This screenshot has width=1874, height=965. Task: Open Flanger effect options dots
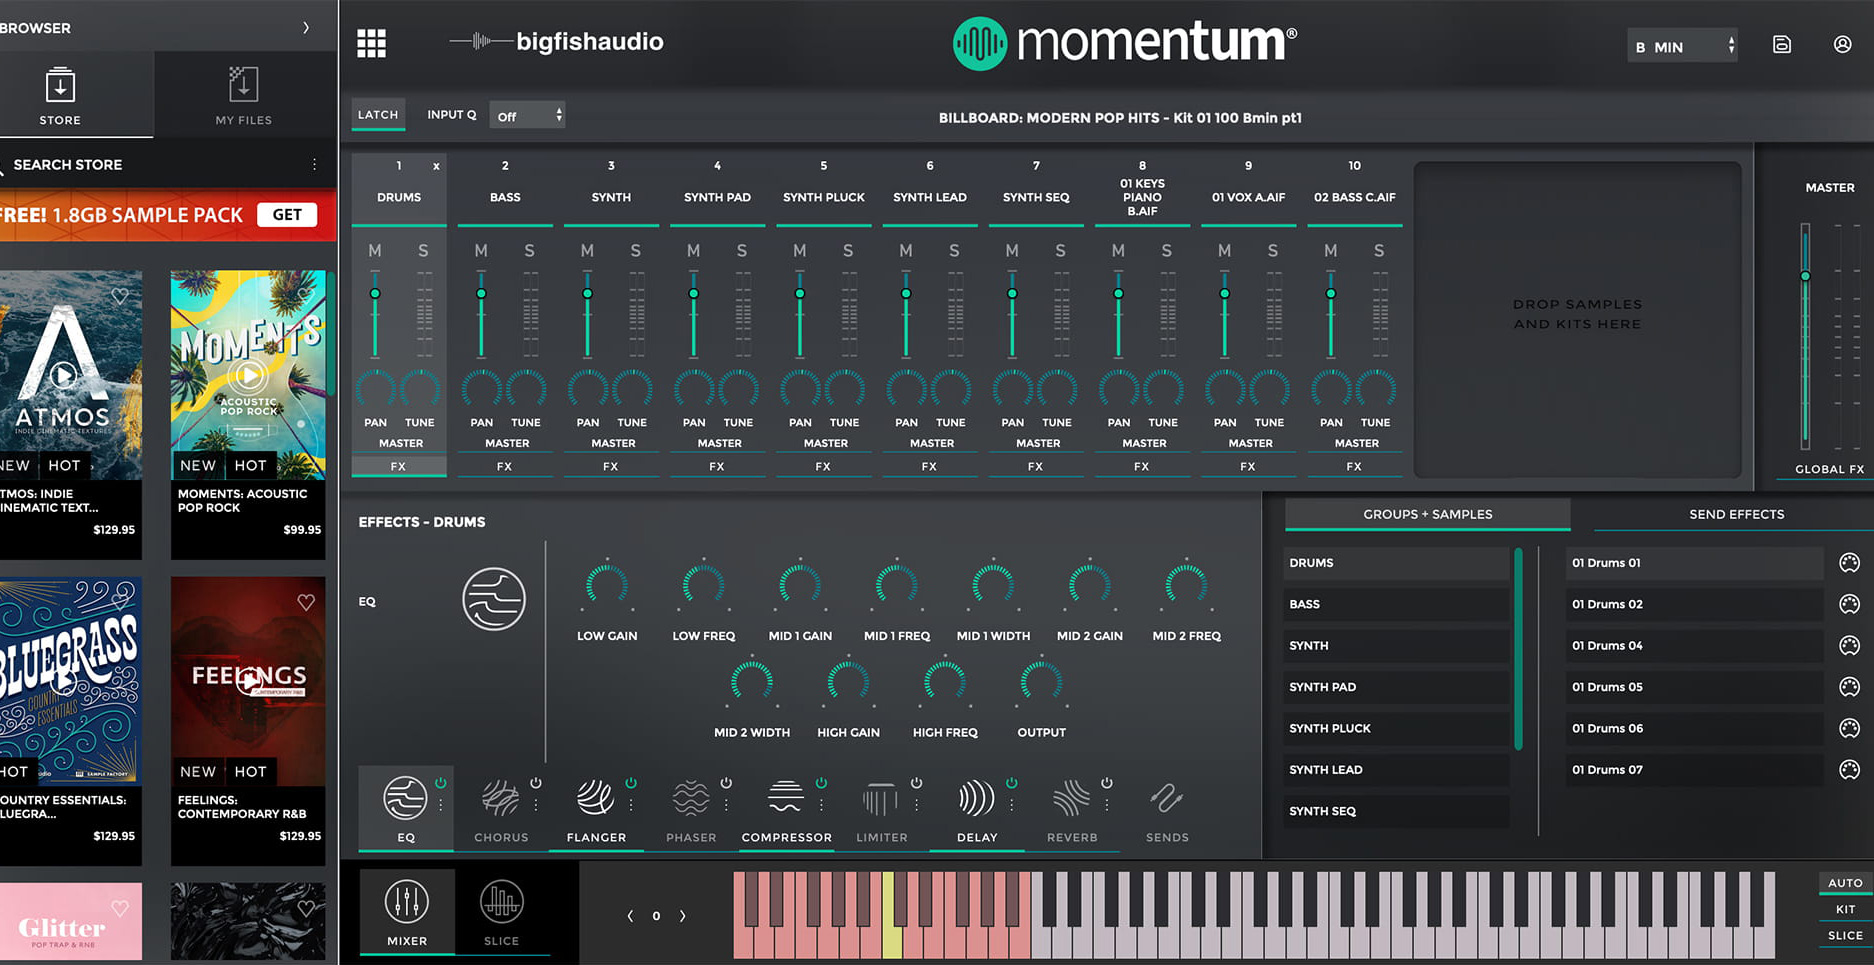[631, 805]
